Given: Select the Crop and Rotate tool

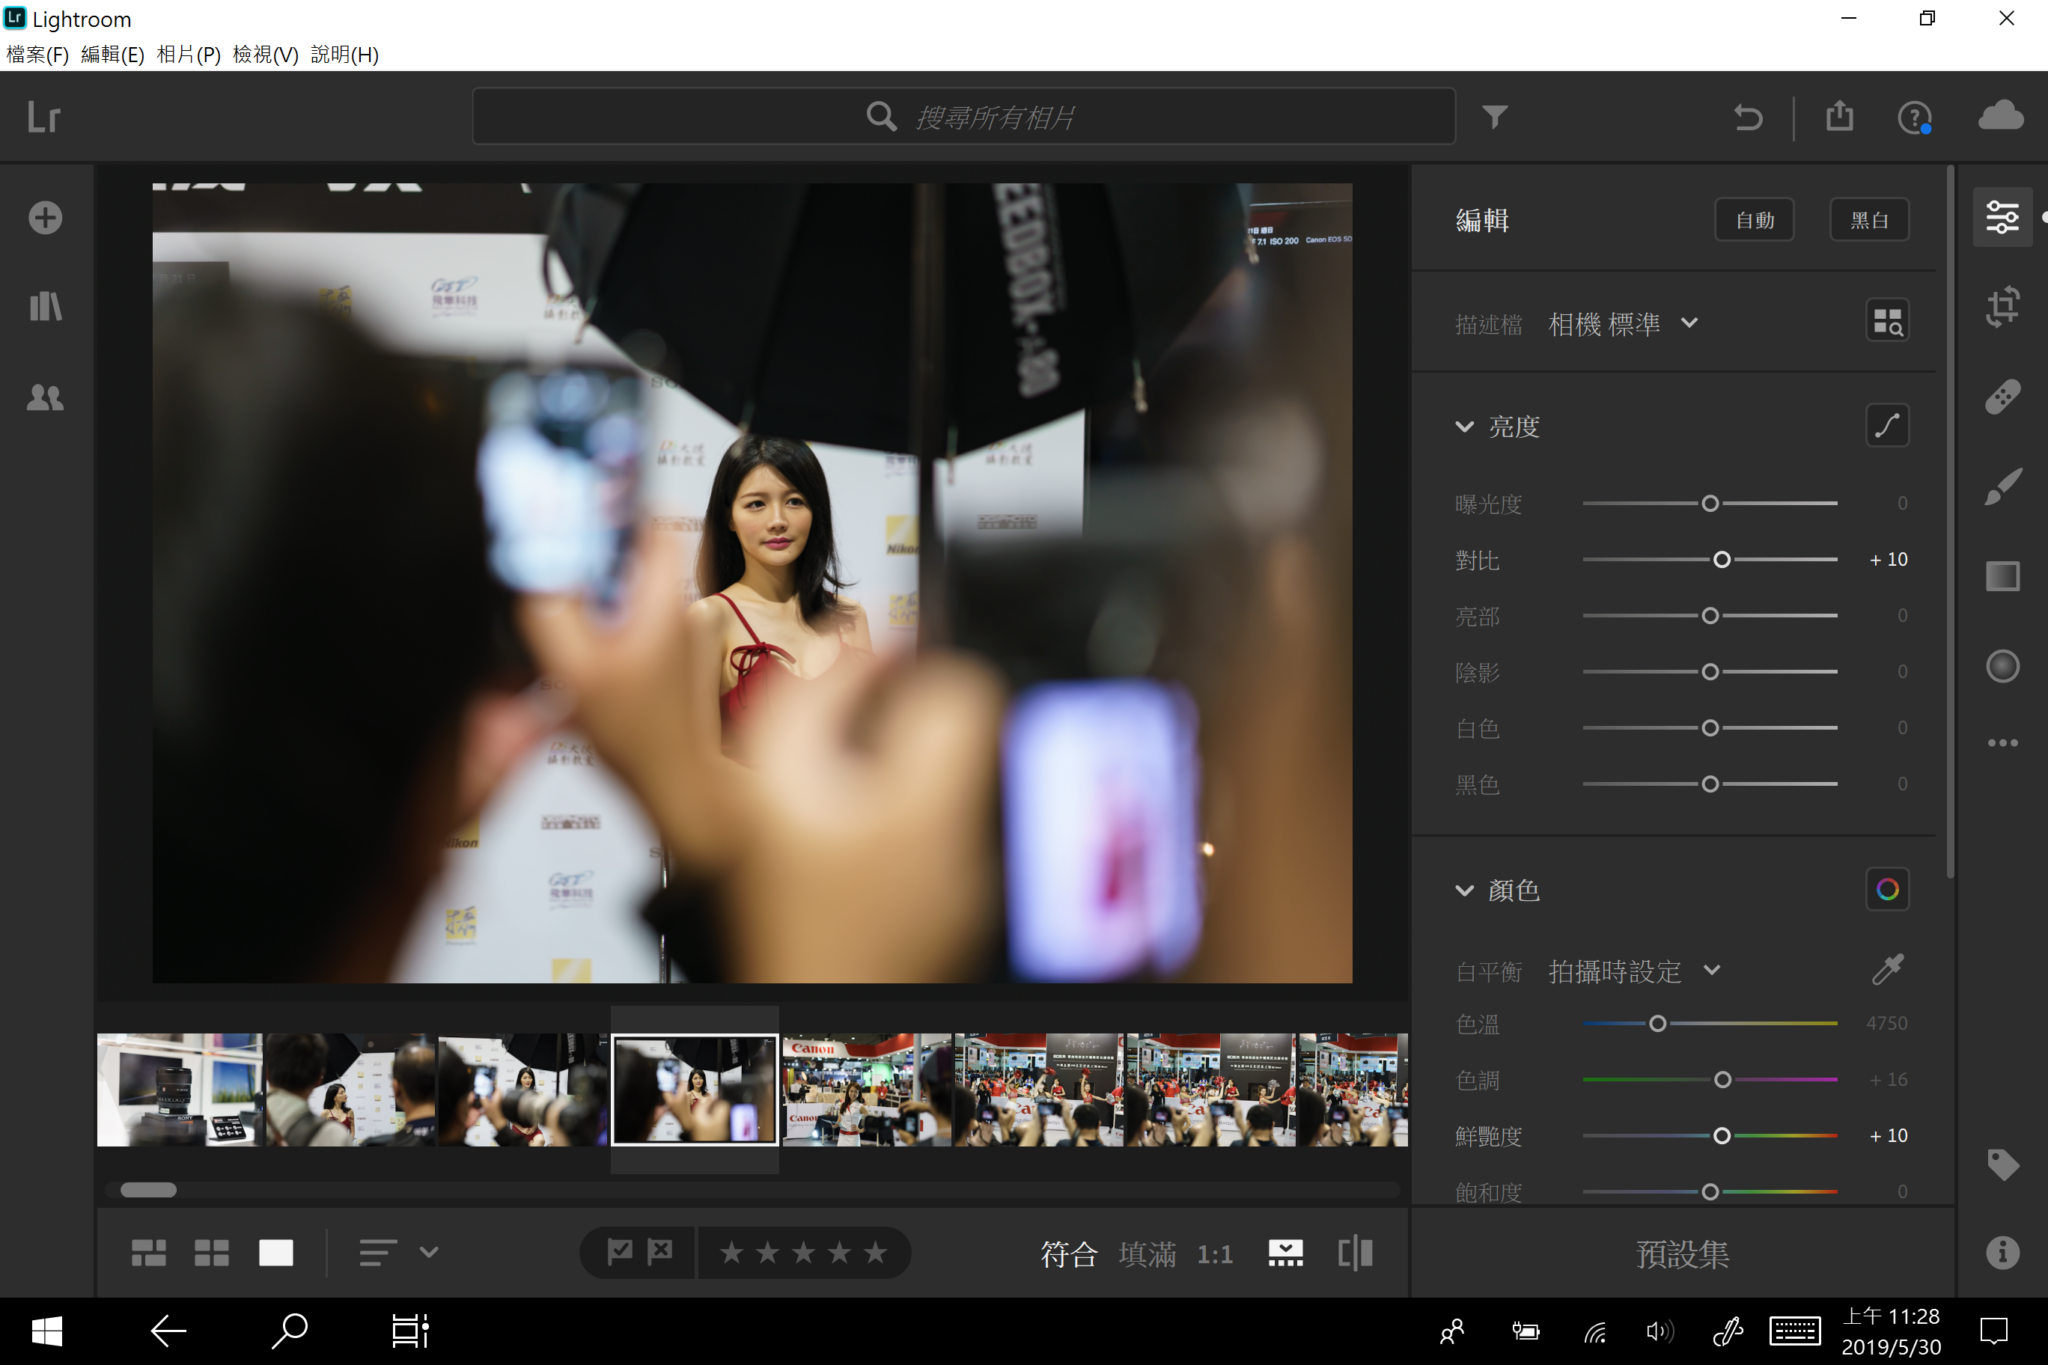Looking at the screenshot, I should click(x=2002, y=307).
